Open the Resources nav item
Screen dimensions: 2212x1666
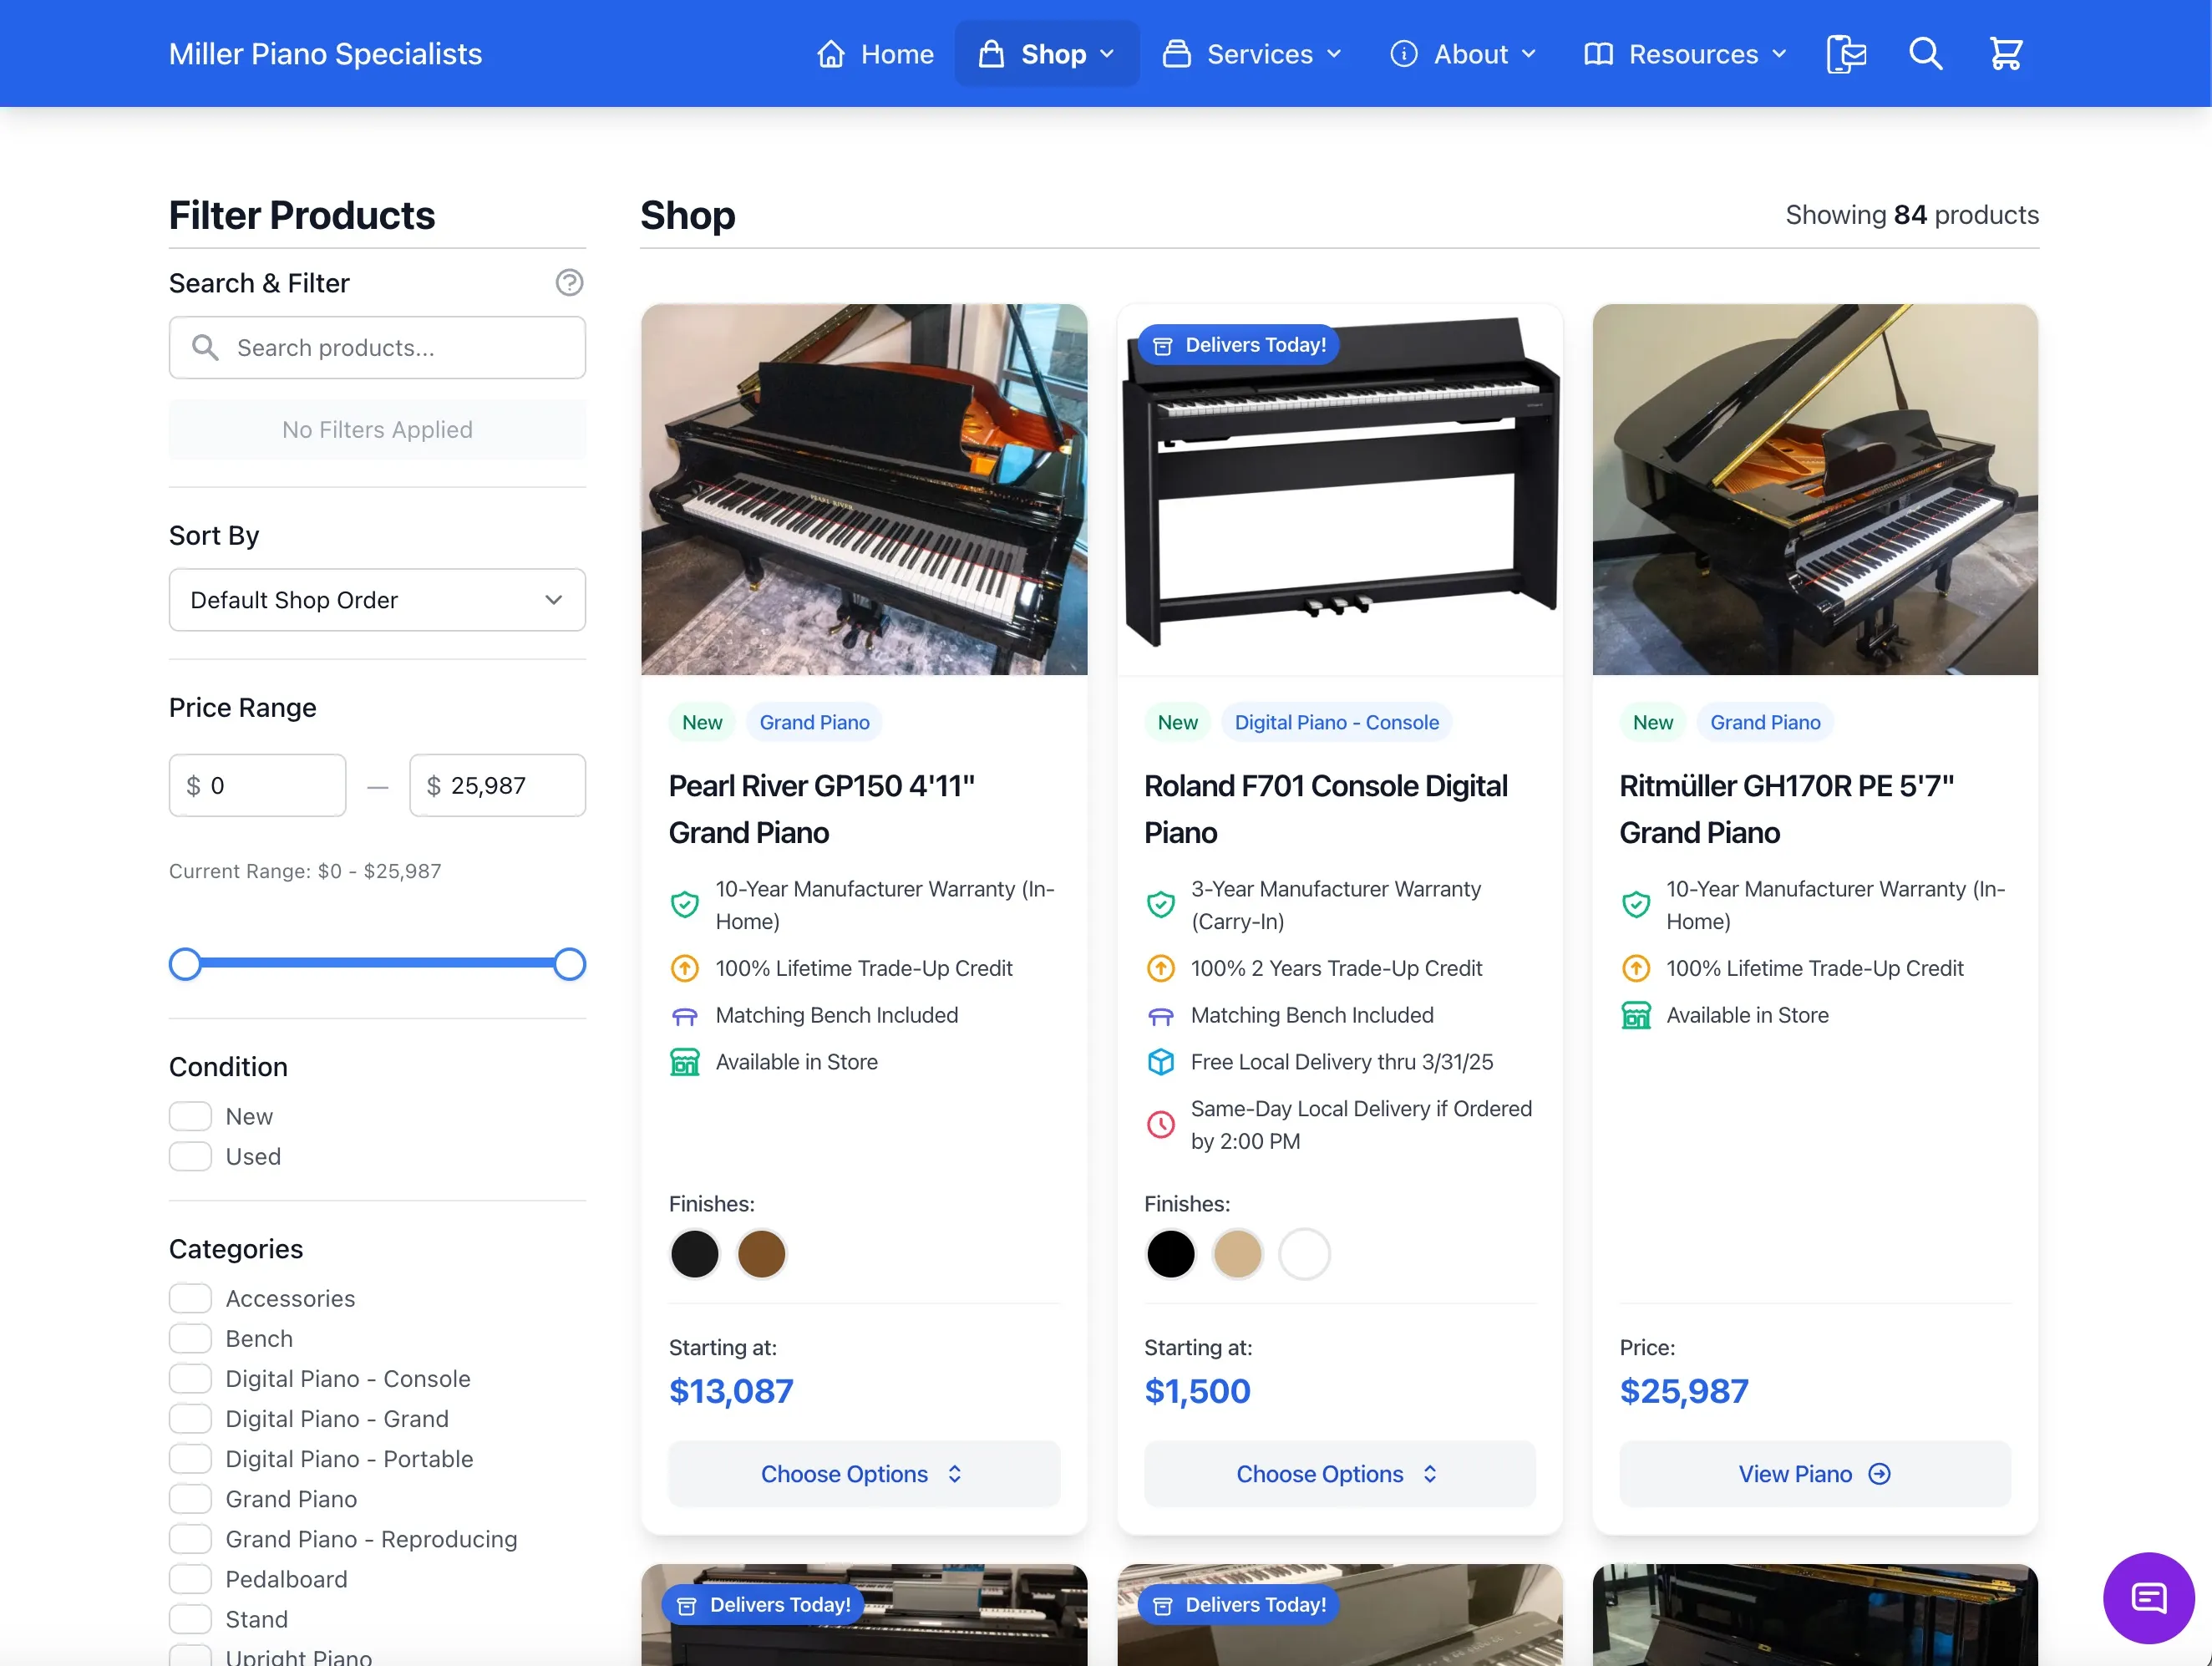pyautogui.click(x=1685, y=54)
